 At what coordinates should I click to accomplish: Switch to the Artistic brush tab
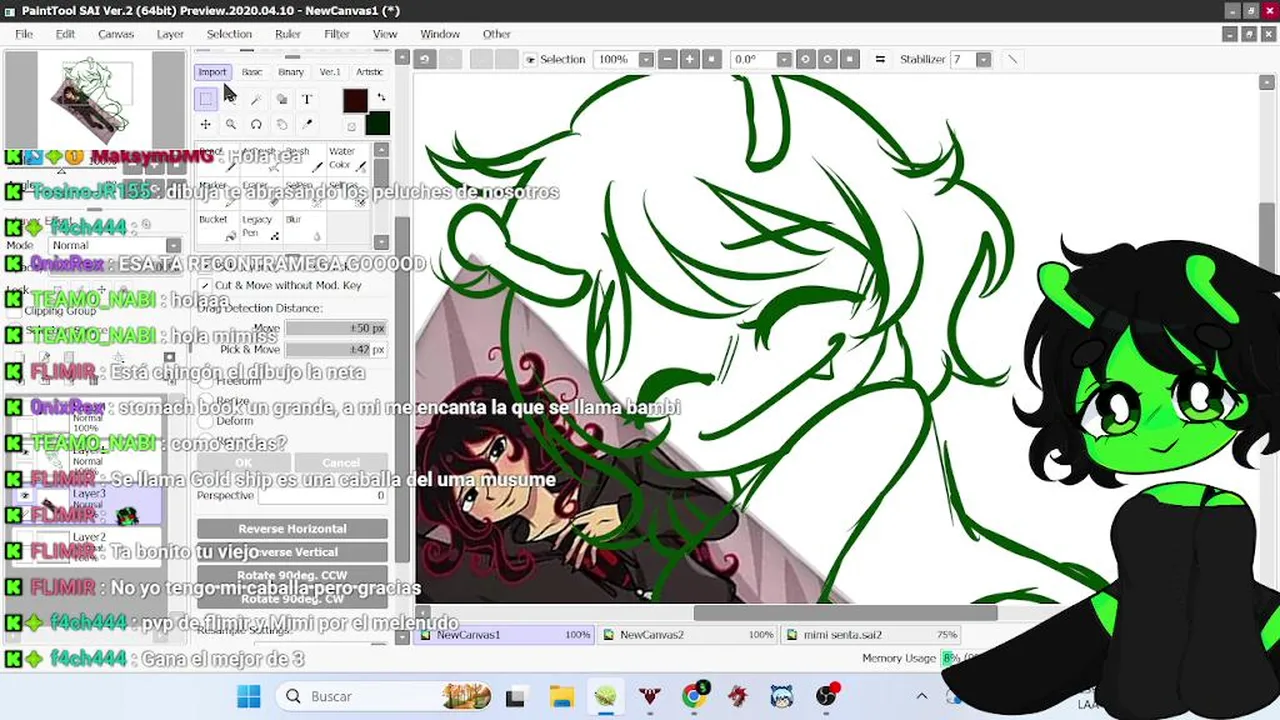coord(369,72)
